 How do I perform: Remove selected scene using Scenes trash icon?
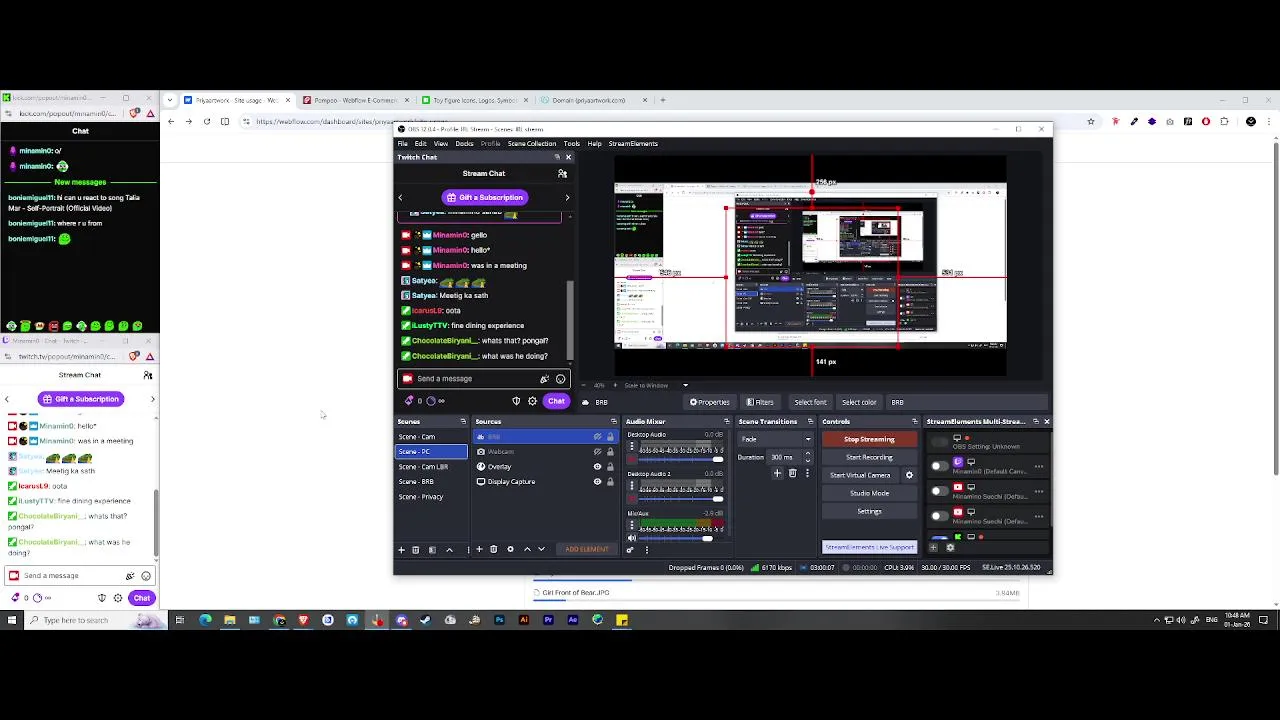416,549
